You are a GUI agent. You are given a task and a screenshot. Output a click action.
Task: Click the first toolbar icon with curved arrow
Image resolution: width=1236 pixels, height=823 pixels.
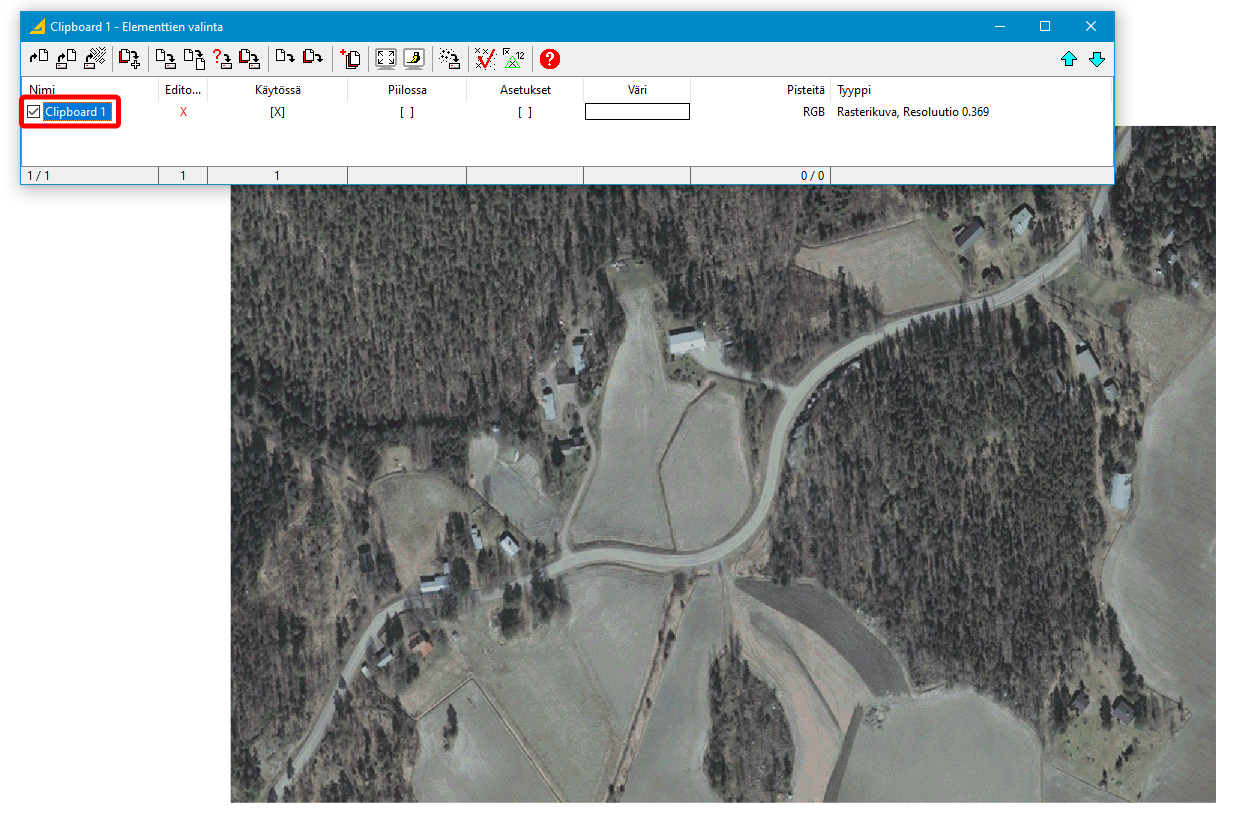[x=39, y=59]
